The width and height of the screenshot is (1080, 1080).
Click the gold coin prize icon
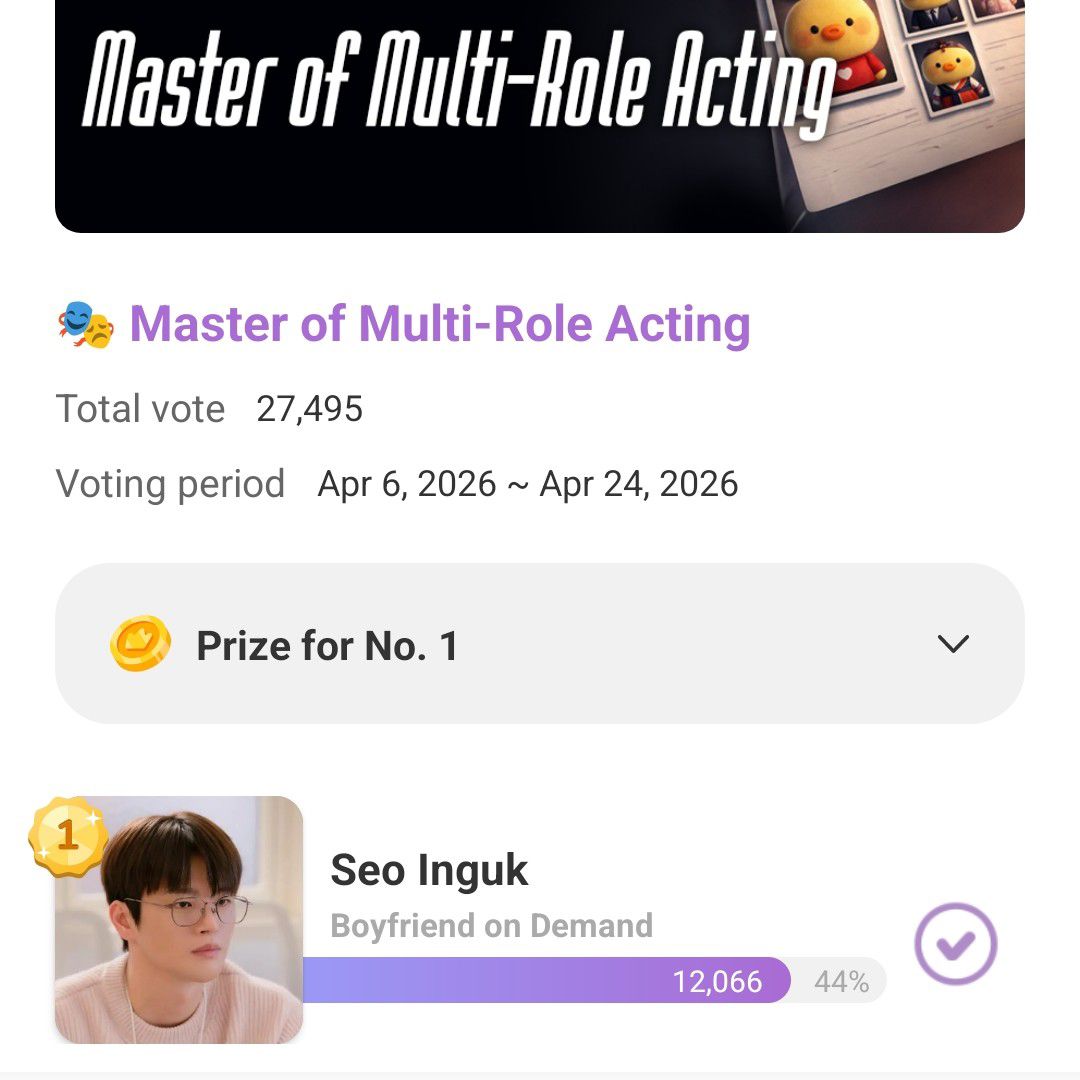tap(138, 644)
